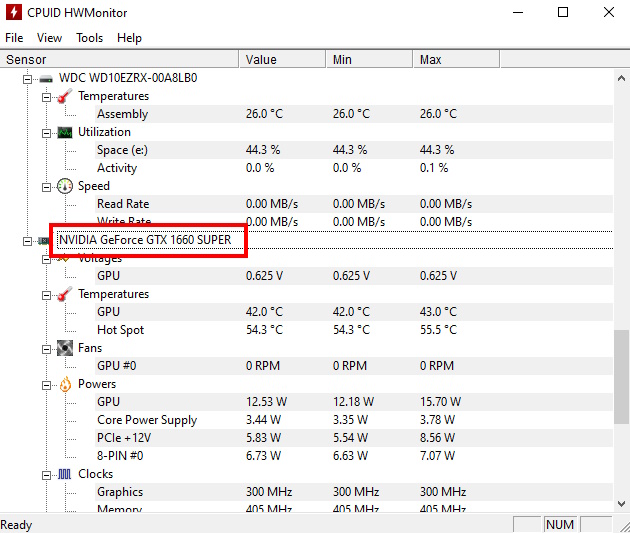Click the scrollbar up arrow
This screenshot has width=630, height=533.
pyautogui.click(x=622, y=78)
